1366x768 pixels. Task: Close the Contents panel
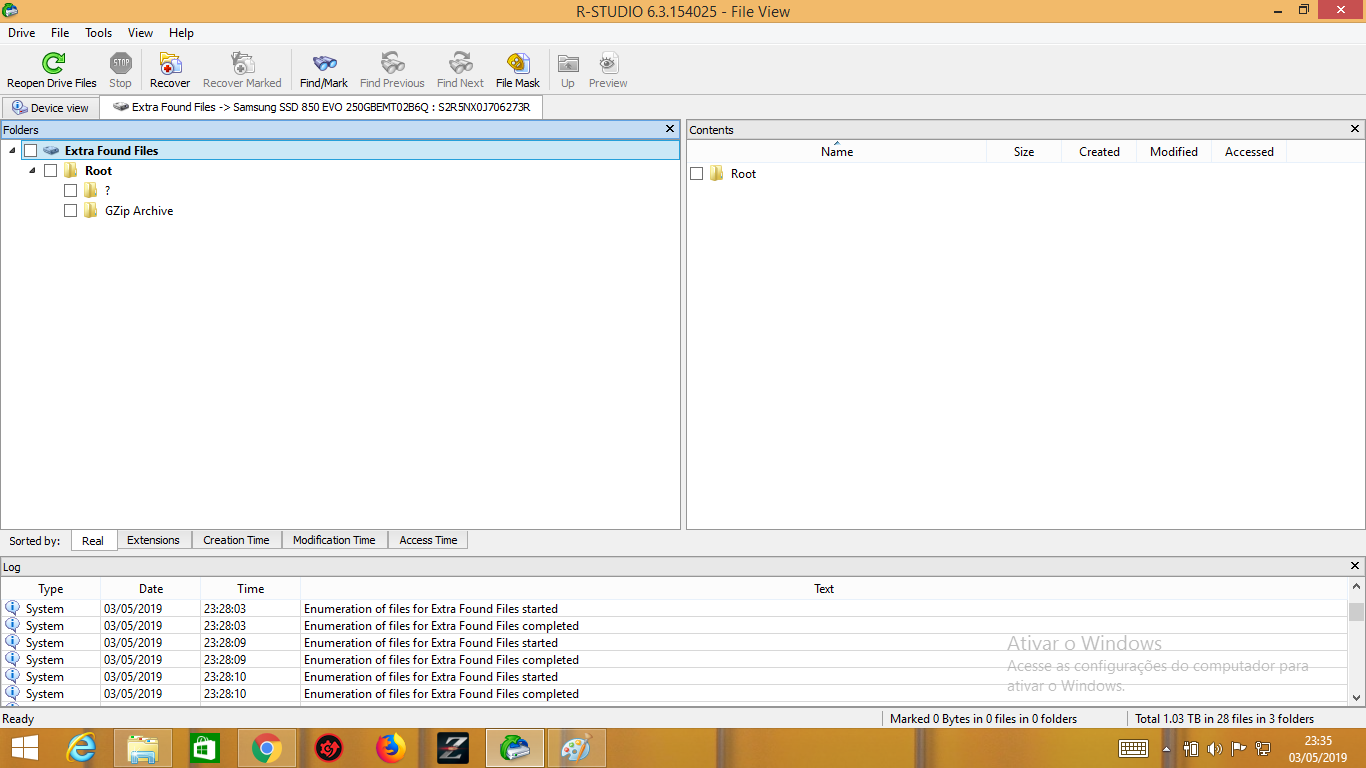[1355, 129]
